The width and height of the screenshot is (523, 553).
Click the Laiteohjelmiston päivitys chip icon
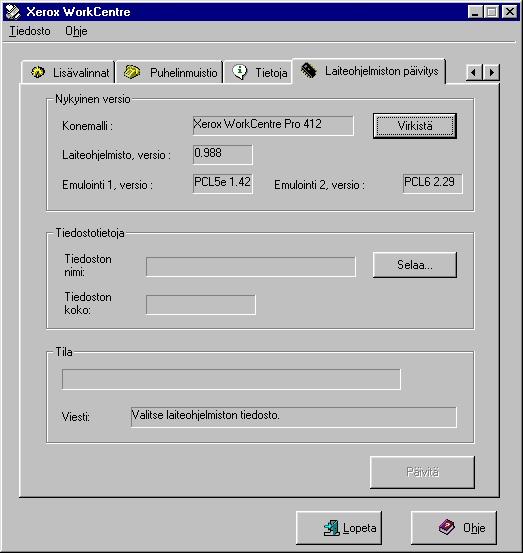(x=309, y=71)
